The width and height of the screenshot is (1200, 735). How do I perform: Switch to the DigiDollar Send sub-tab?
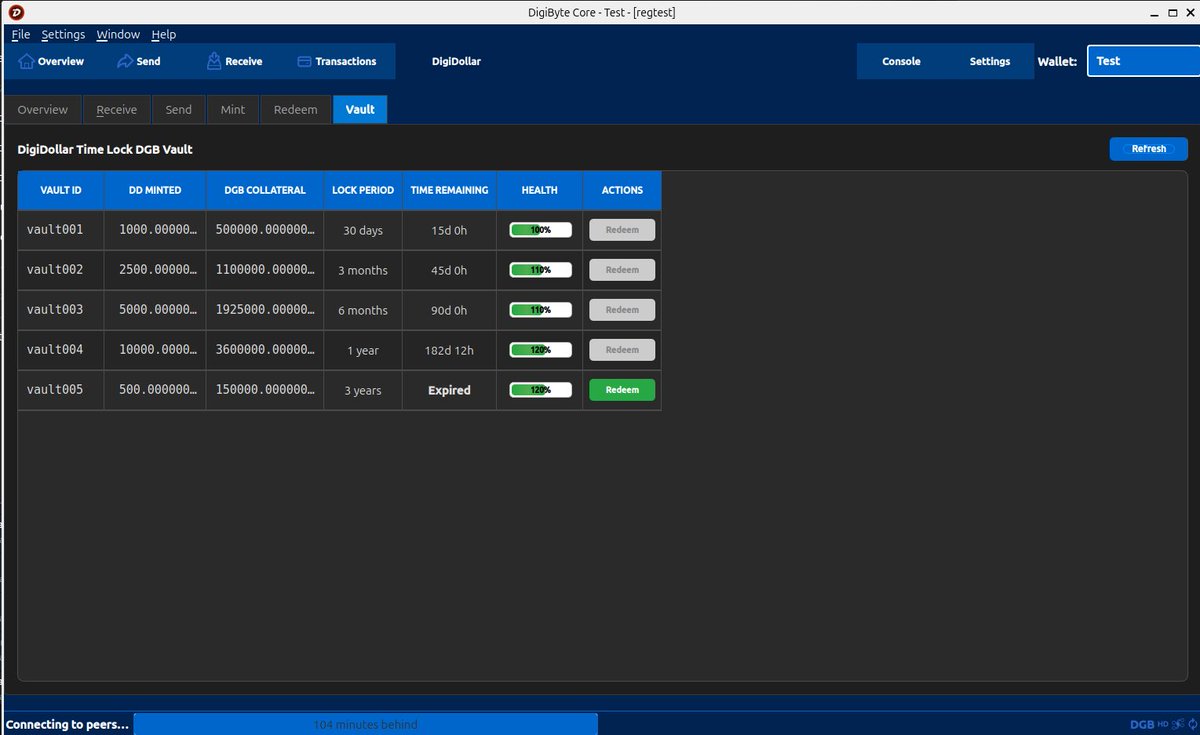(x=179, y=109)
